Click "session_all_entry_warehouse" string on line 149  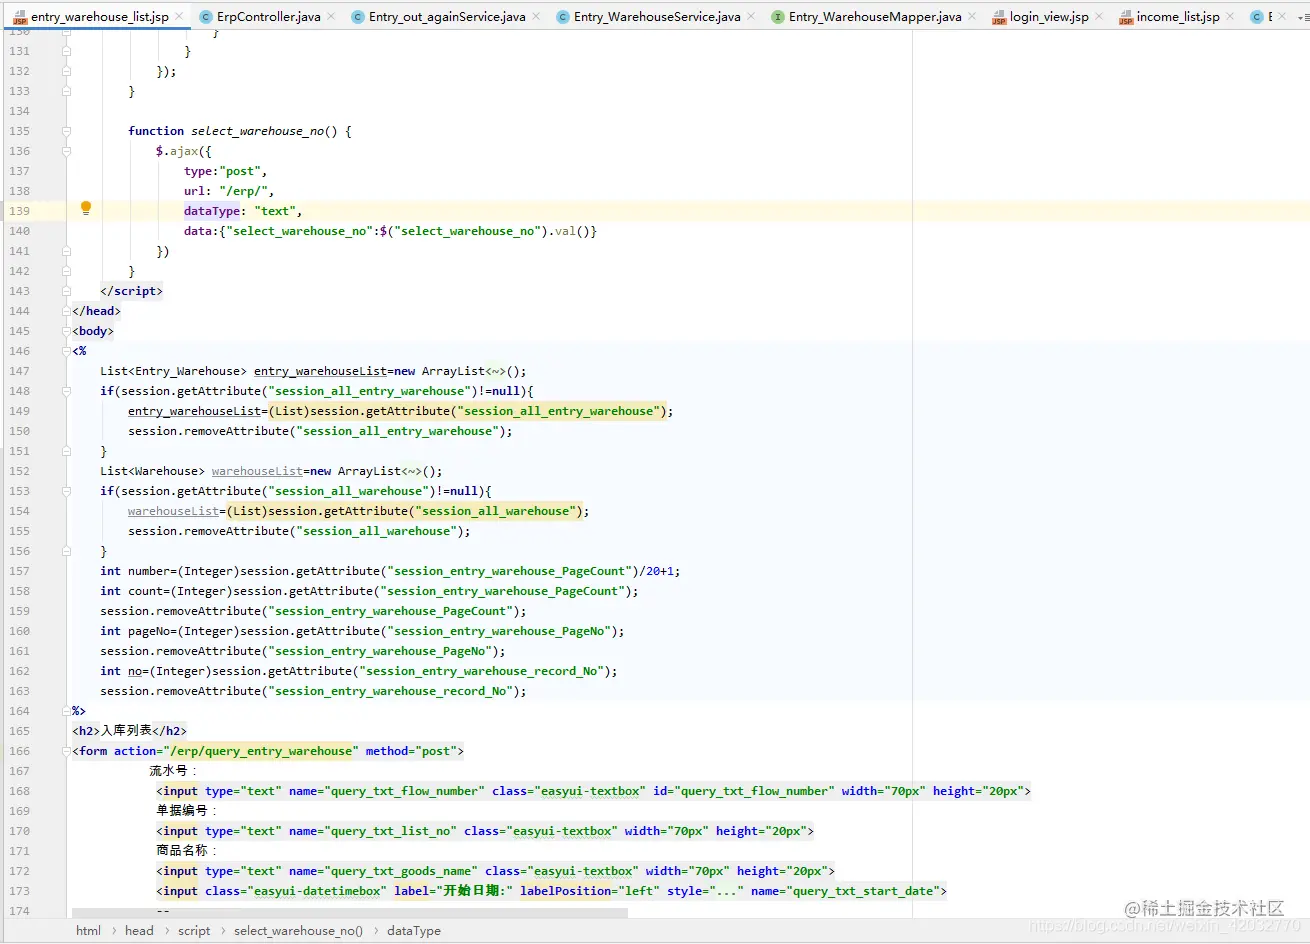[x=558, y=411]
